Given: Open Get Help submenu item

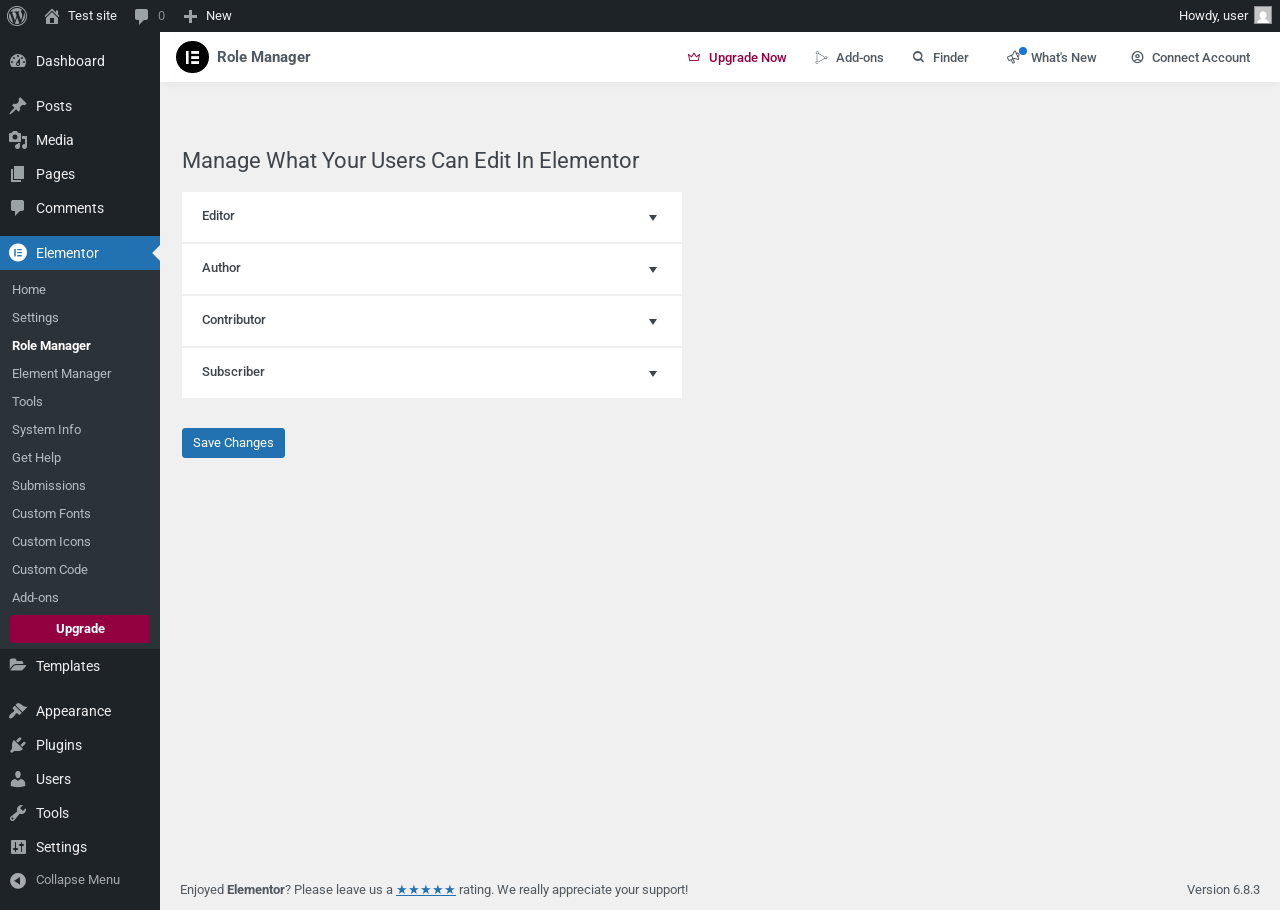Looking at the screenshot, I should (36, 458).
